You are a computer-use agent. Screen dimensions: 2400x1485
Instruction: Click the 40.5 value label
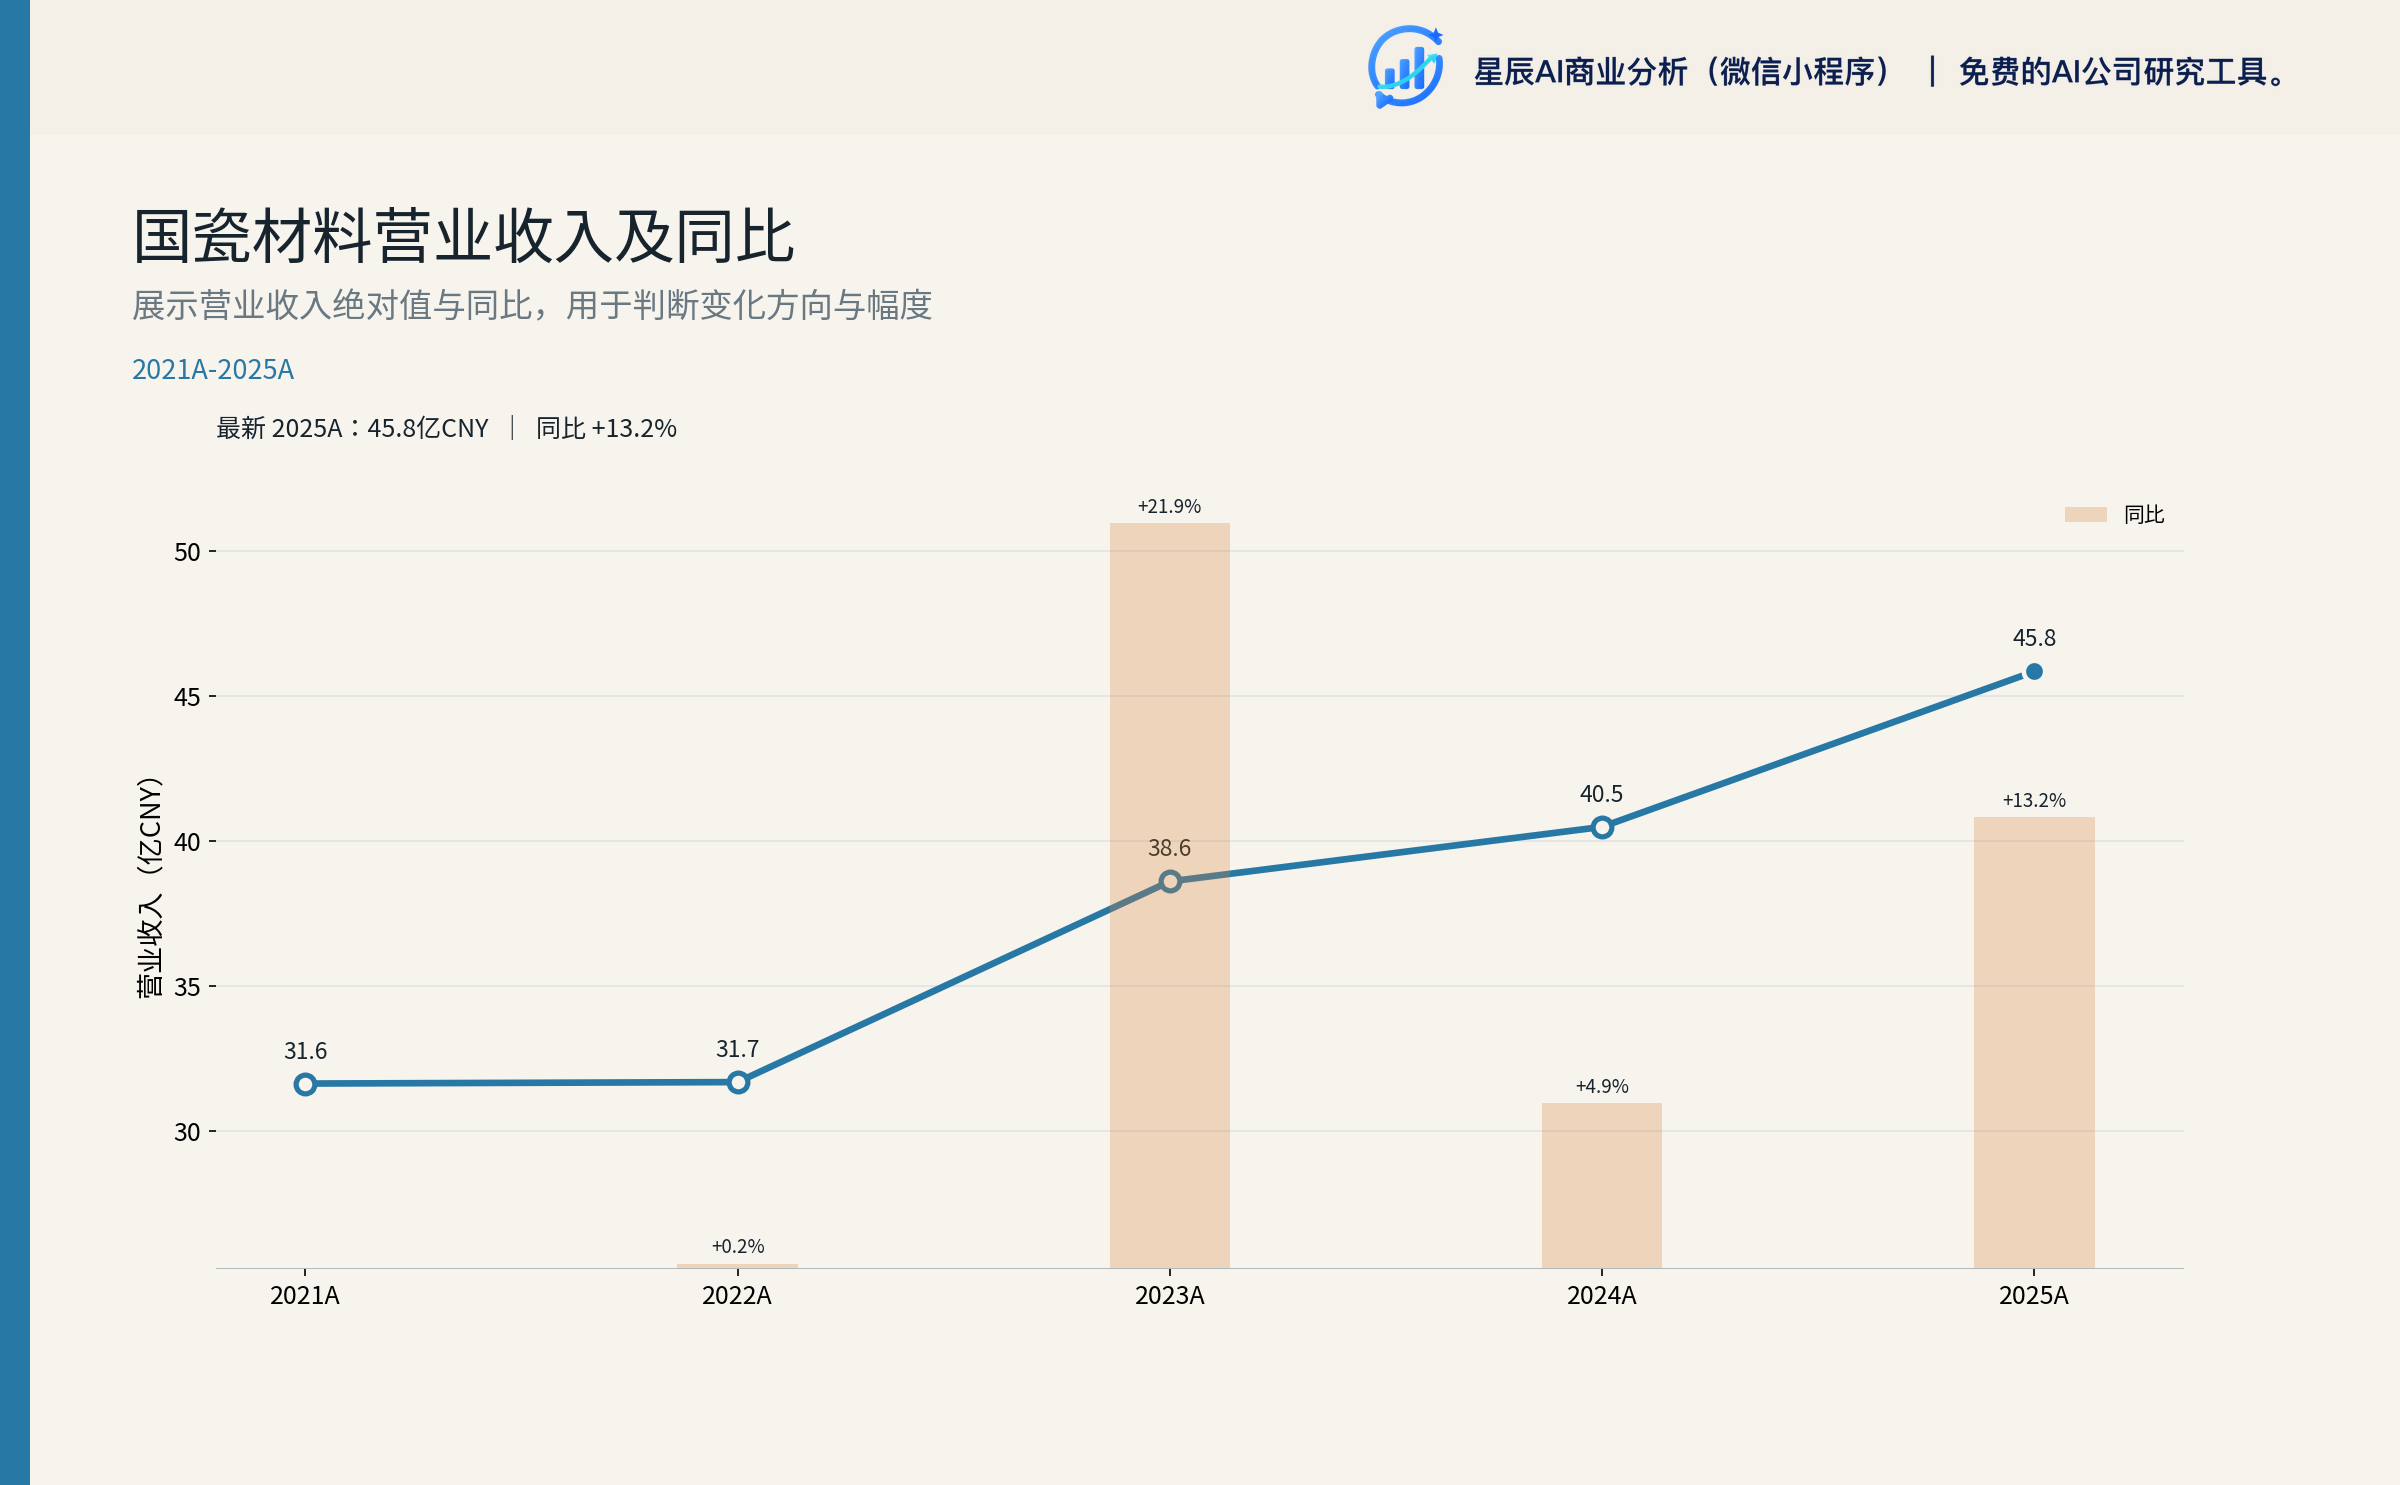coord(1601,794)
